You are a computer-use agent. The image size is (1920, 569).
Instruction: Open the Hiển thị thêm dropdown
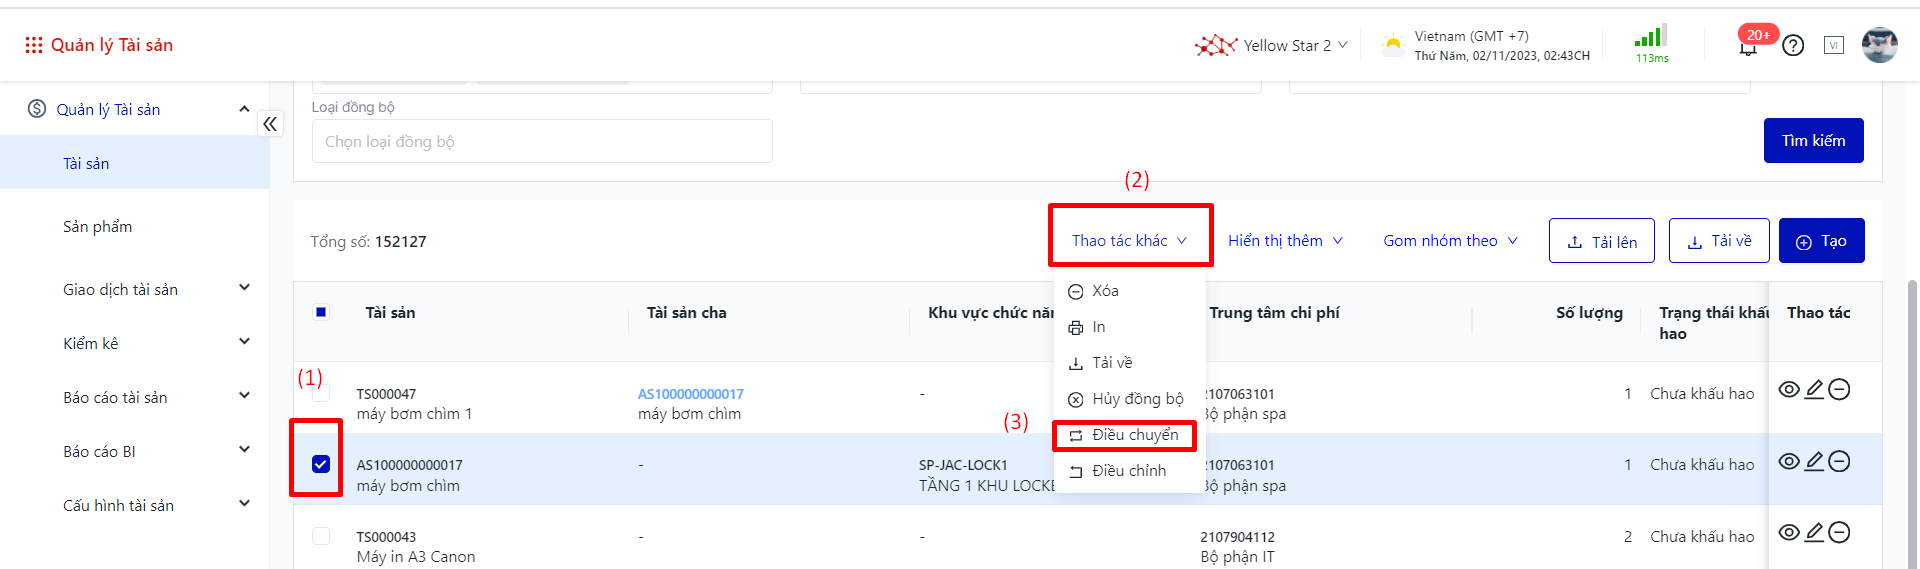tap(1285, 240)
